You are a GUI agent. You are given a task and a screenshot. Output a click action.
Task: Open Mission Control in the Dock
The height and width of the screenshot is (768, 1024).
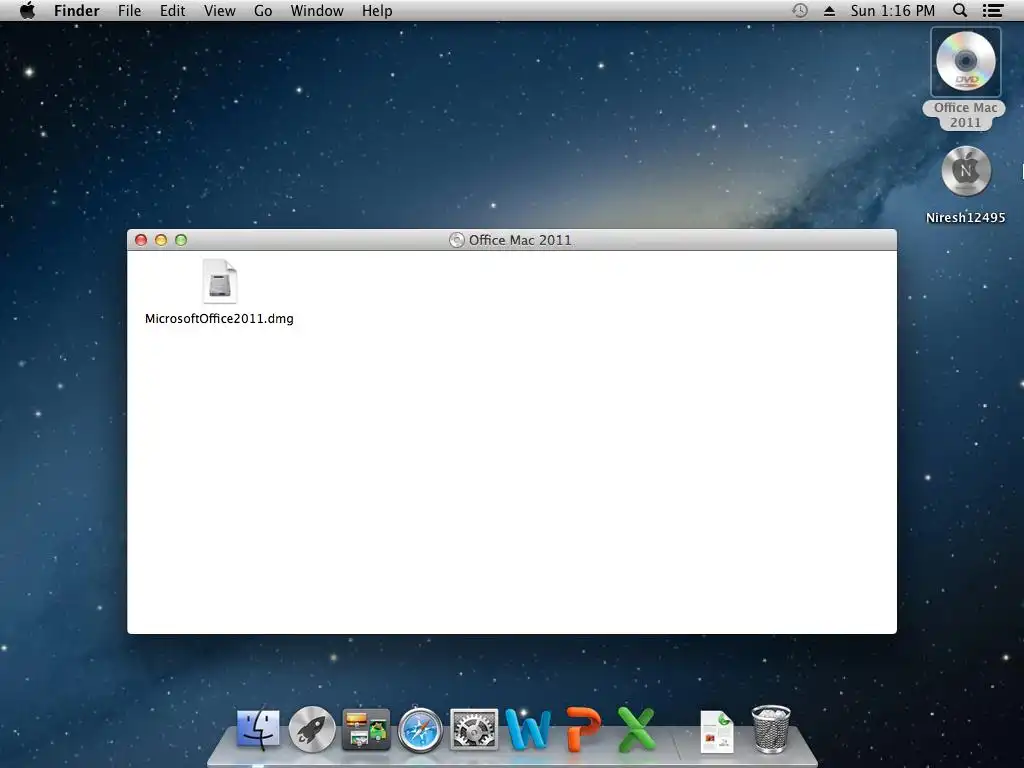point(366,729)
